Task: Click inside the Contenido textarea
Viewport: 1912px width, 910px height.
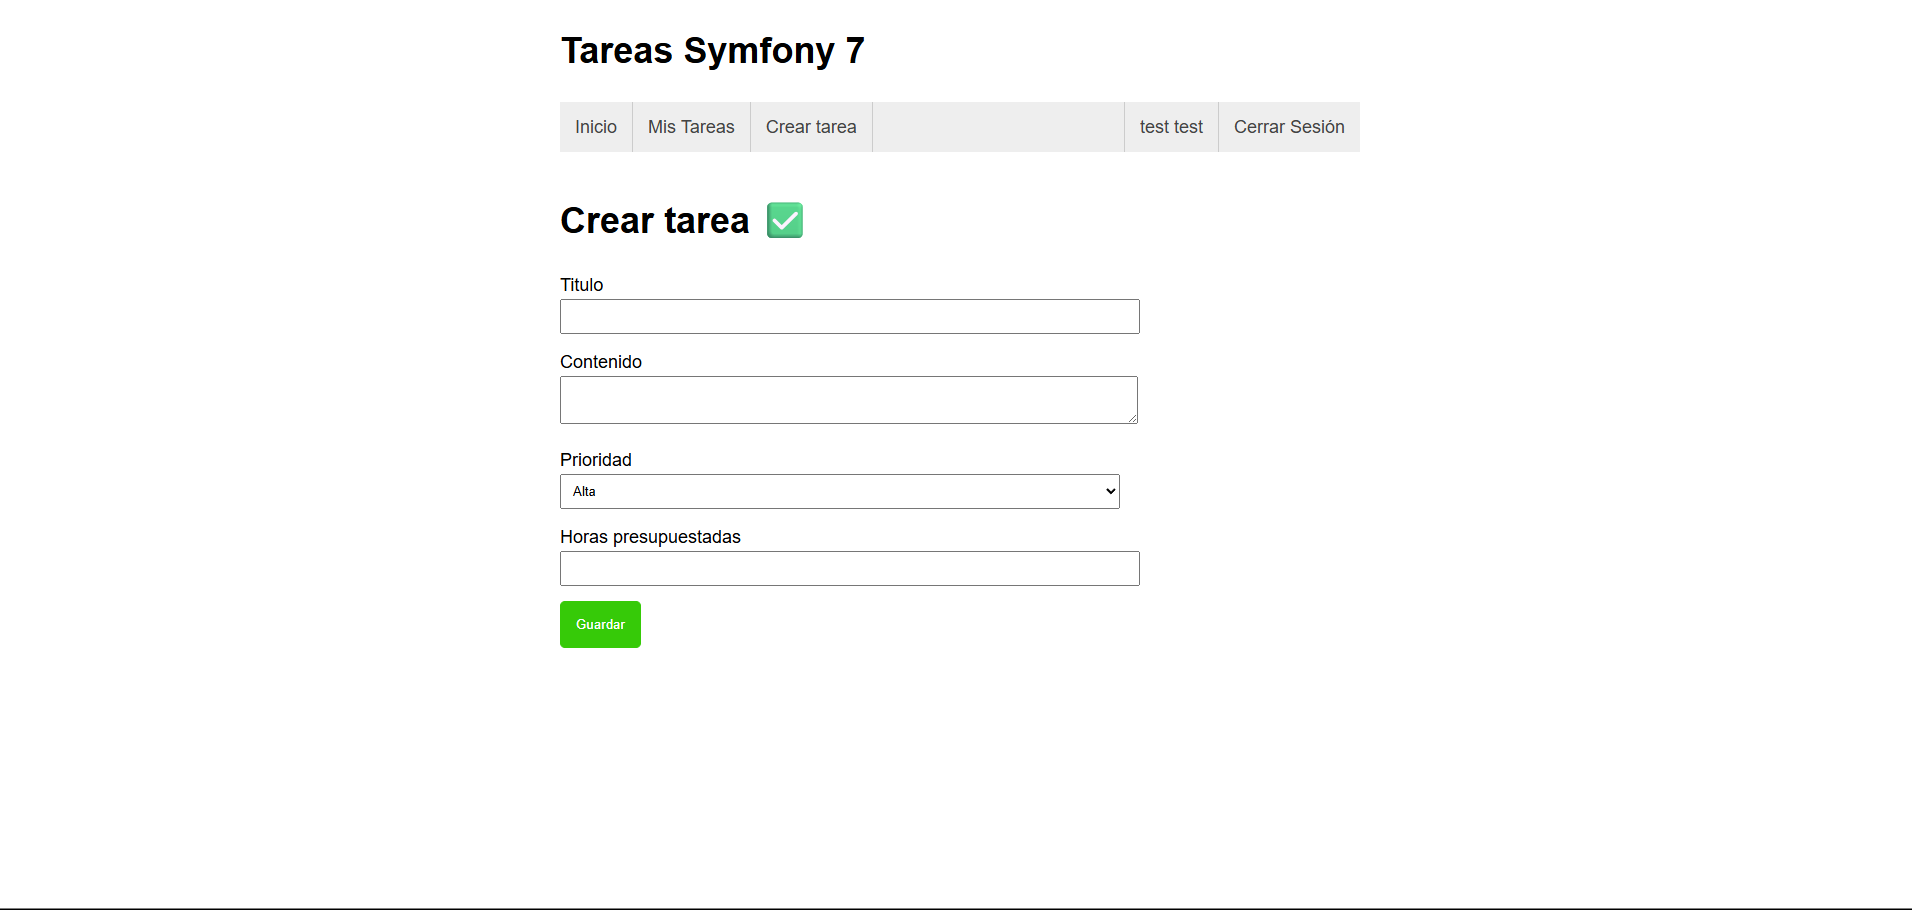Action: (x=849, y=400)
